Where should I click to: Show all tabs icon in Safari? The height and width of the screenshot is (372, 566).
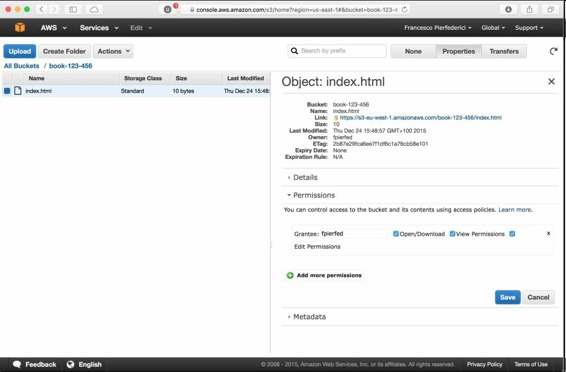[x=550, y=9]
